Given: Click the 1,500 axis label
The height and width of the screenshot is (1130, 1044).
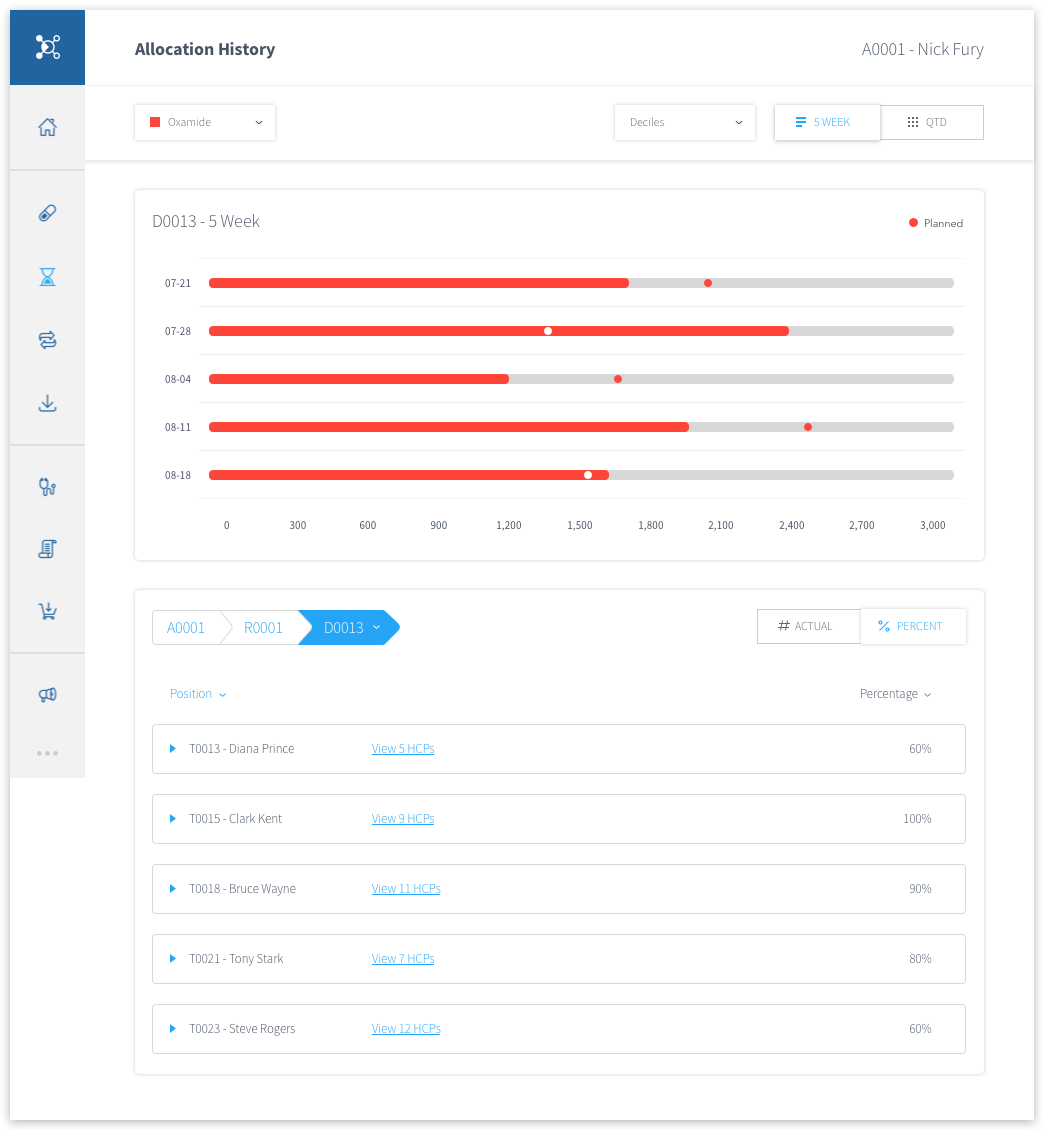Looking at the screenshot, I should click(x=579, y=525).
